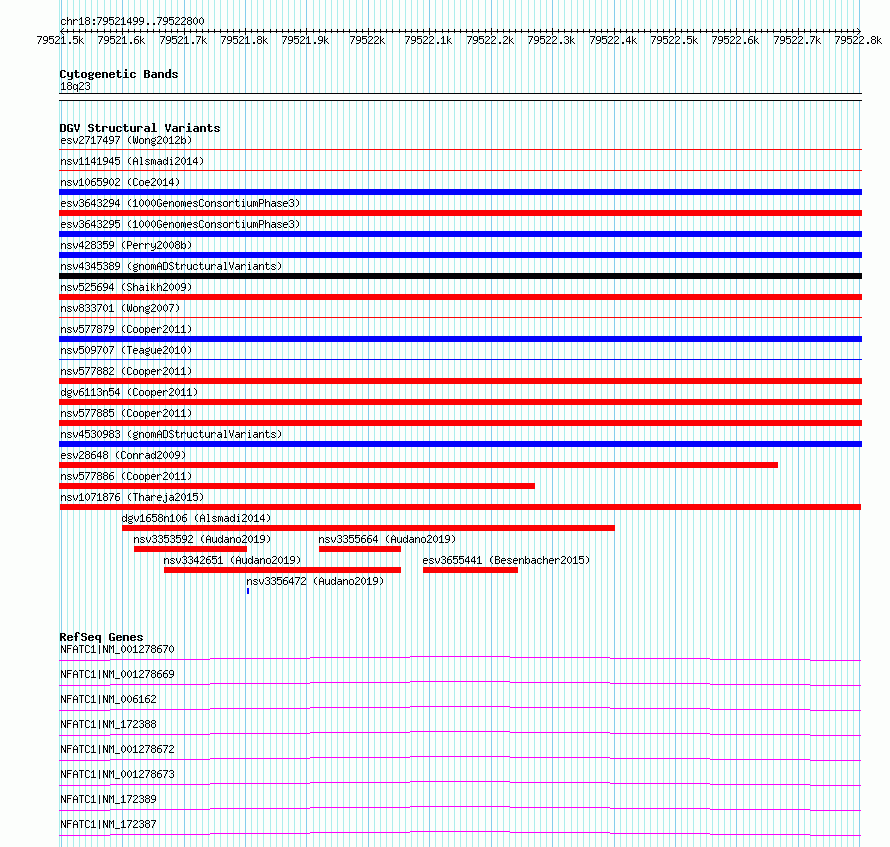The image size is (890, 847).
Task: Click the 79522.7k ruler tick label
Action: coord(797,40)
